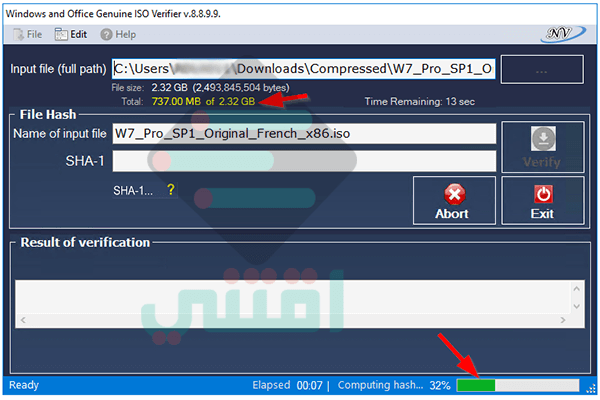Image resolution: width=600 pixels, height=400 pixels.
Task: Click the 'Computing hash... 32%' status text
Action: click(x=394, y=385)
